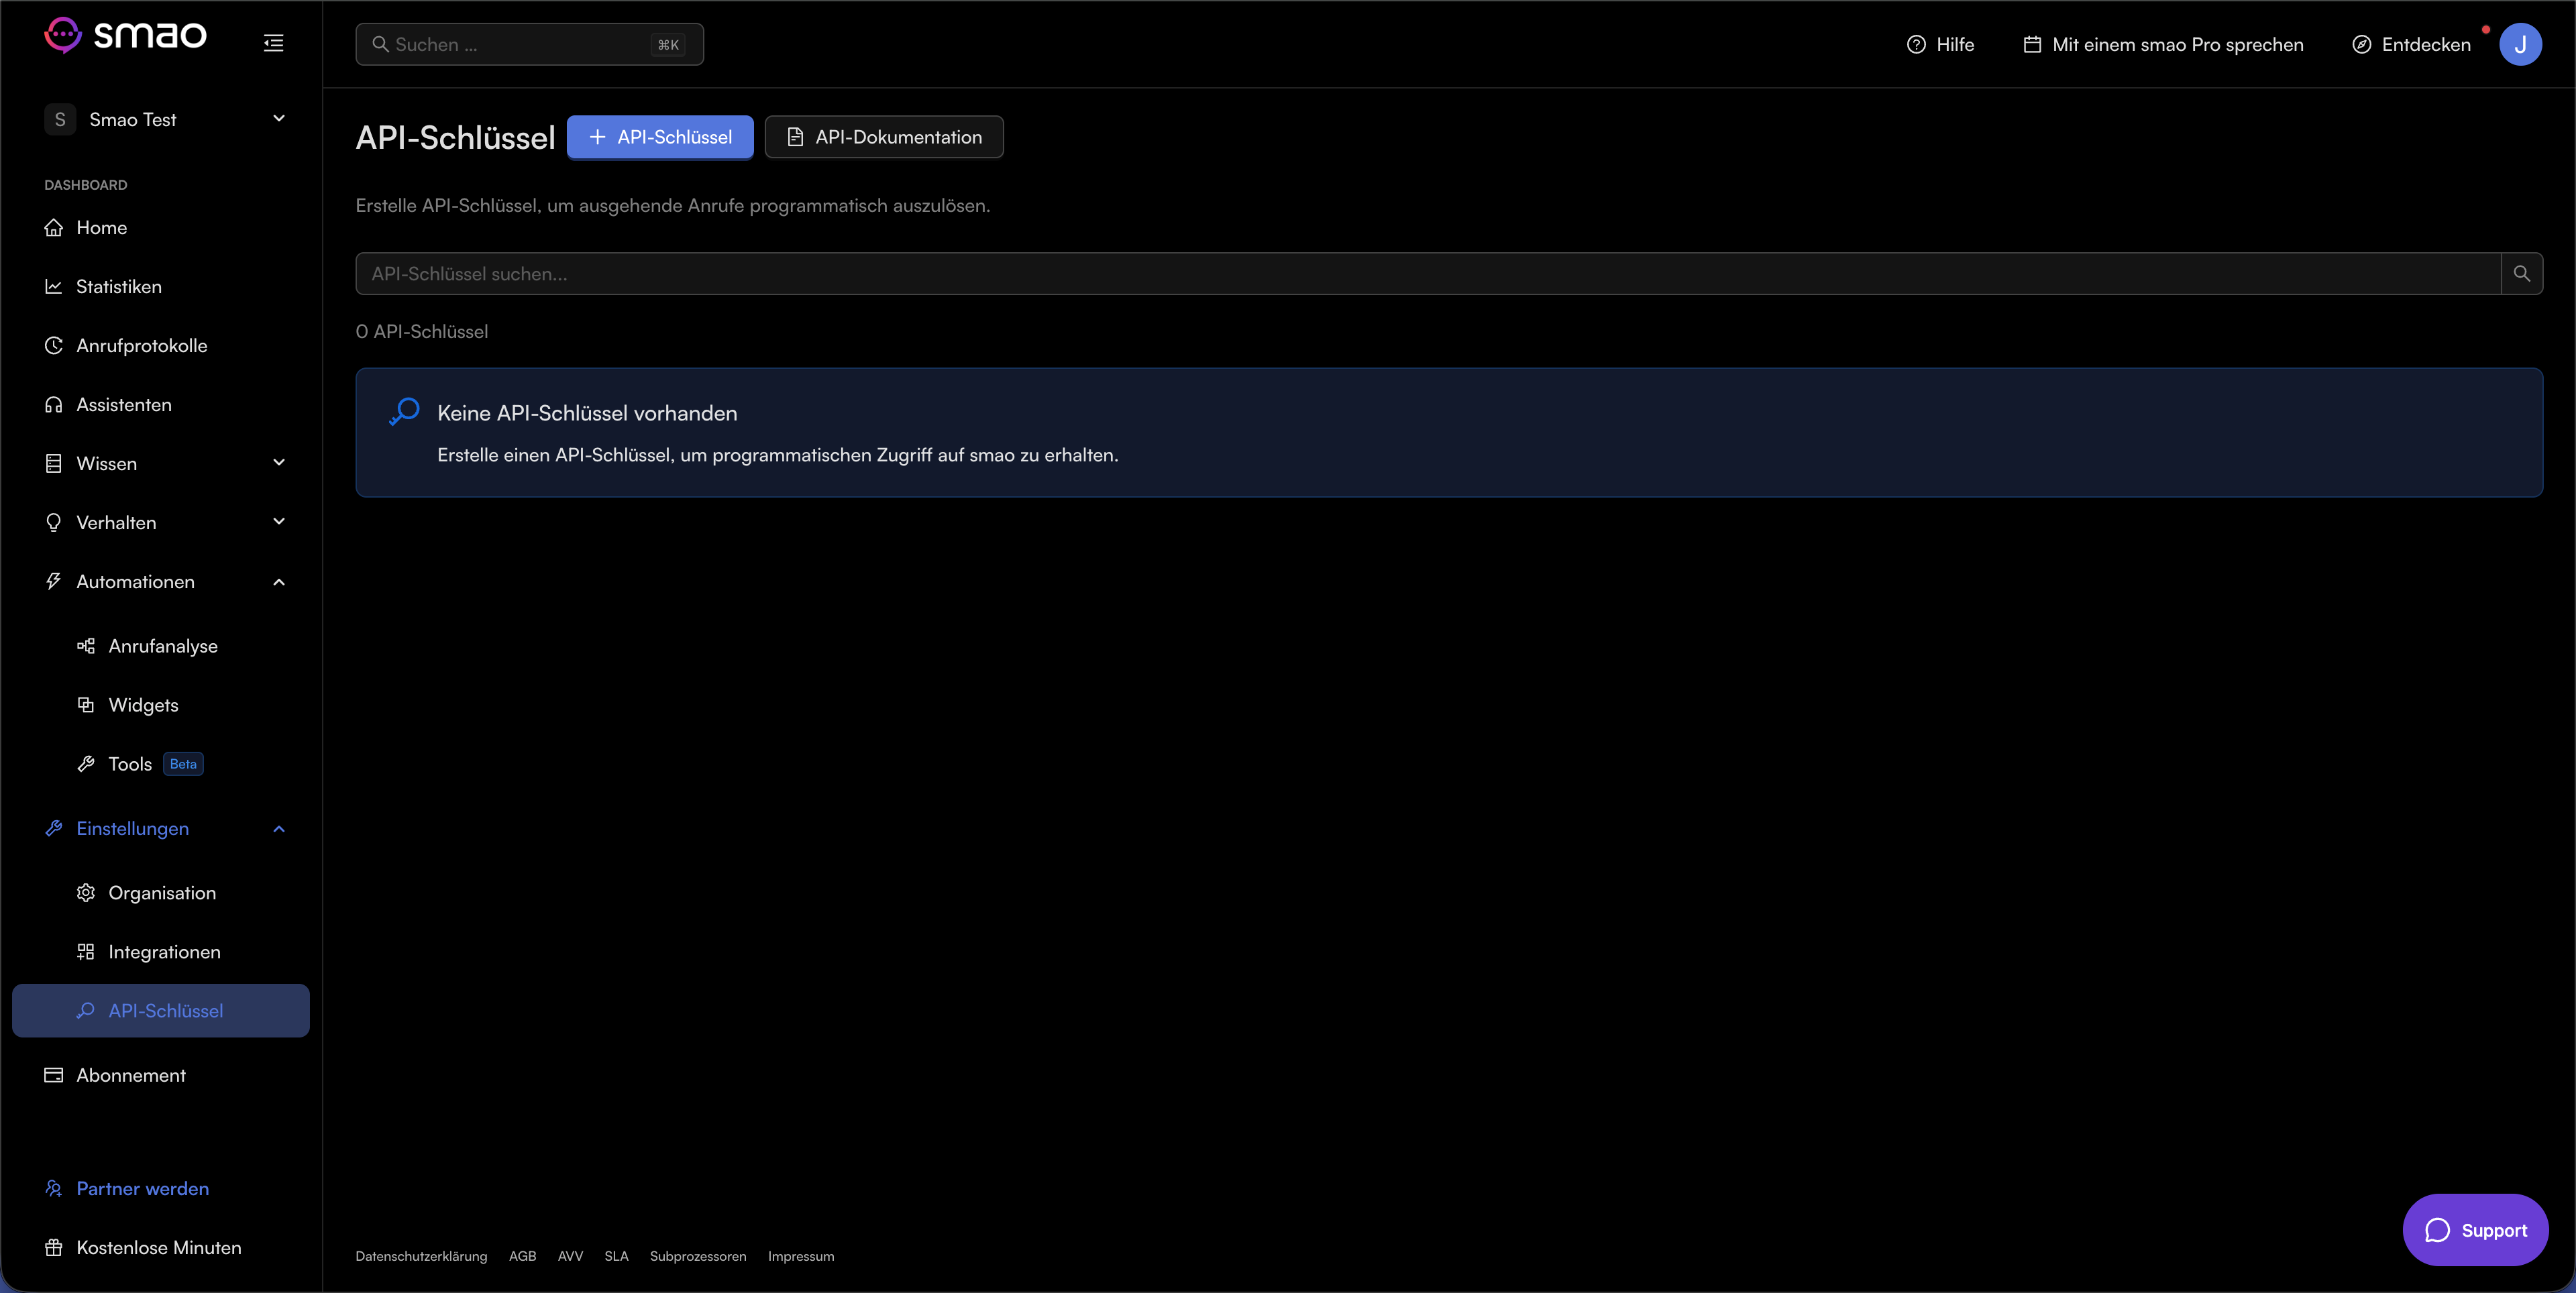Click the key icon in the empty-state card

(405, 411)
